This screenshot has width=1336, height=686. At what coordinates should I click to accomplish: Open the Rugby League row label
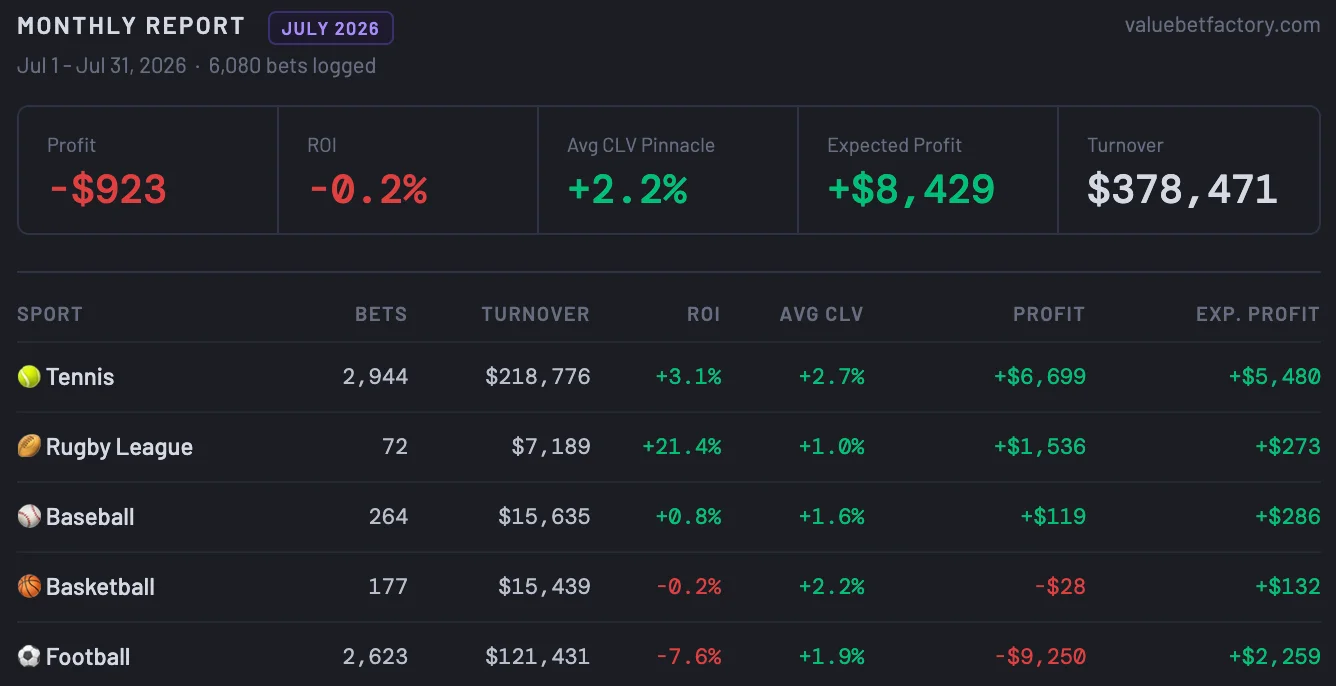click(119, 447)
